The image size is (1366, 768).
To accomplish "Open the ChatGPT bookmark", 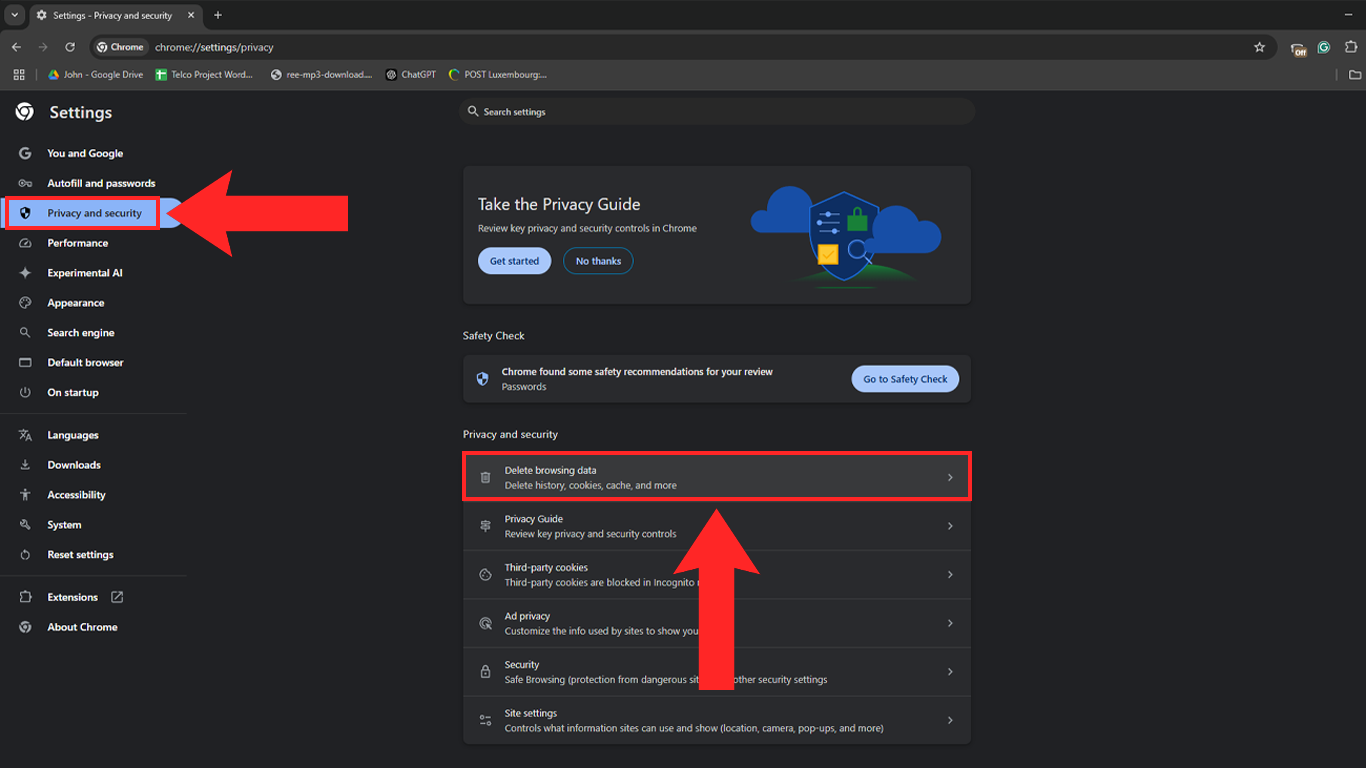I will (x=411, y=75).
